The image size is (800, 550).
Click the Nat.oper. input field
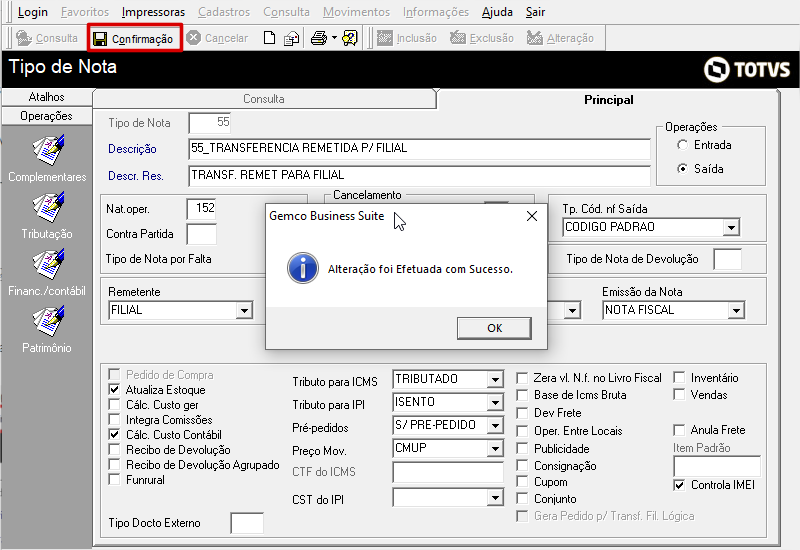pos(202,209)
